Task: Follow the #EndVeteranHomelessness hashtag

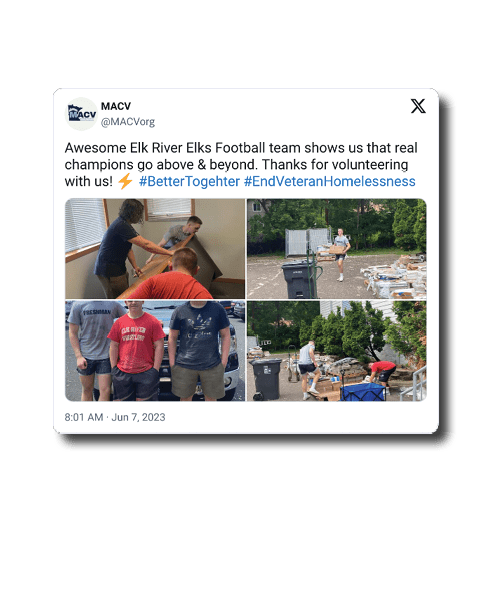Action: pyautogui.click(x=330, y=181)
